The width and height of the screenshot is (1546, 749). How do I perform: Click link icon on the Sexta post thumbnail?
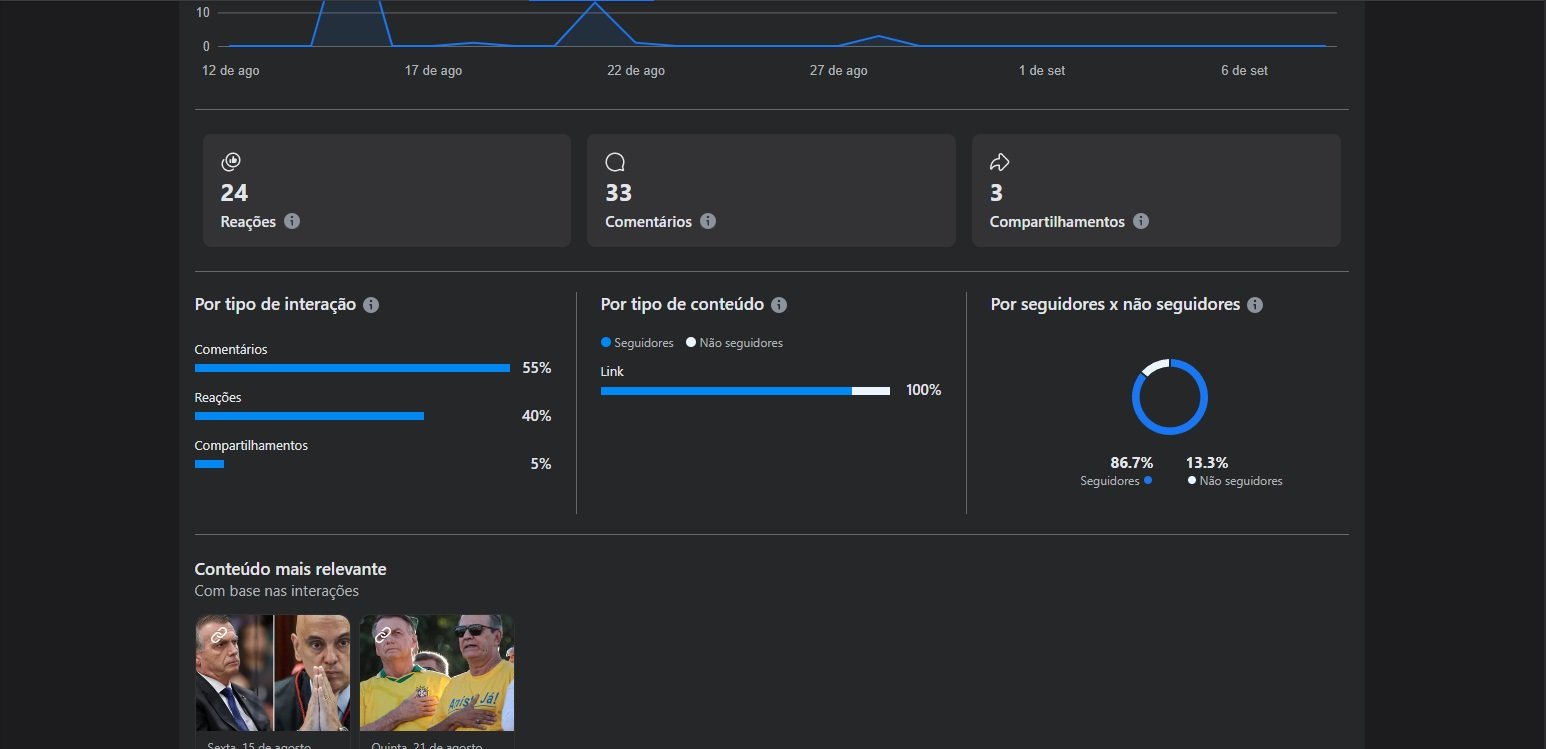[218, 634]
